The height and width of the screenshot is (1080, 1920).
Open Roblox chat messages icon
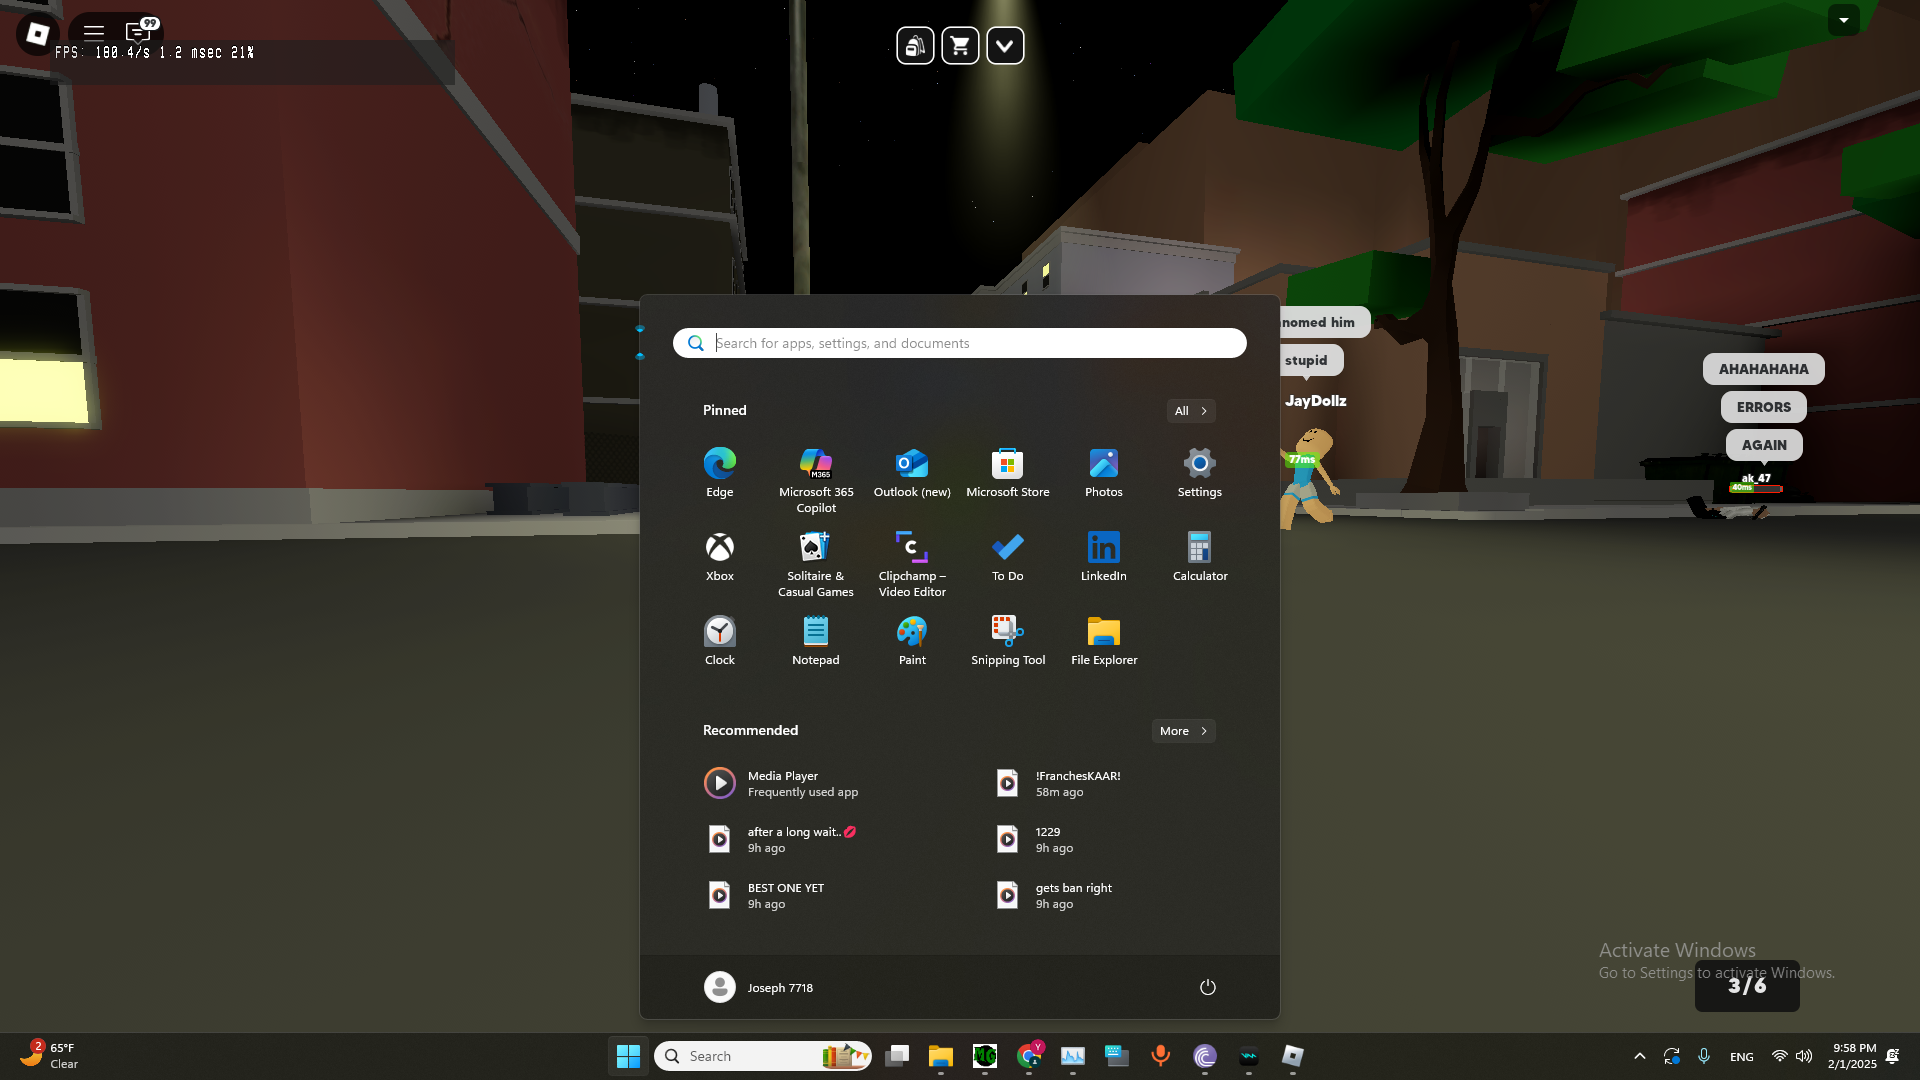[138, 32]
